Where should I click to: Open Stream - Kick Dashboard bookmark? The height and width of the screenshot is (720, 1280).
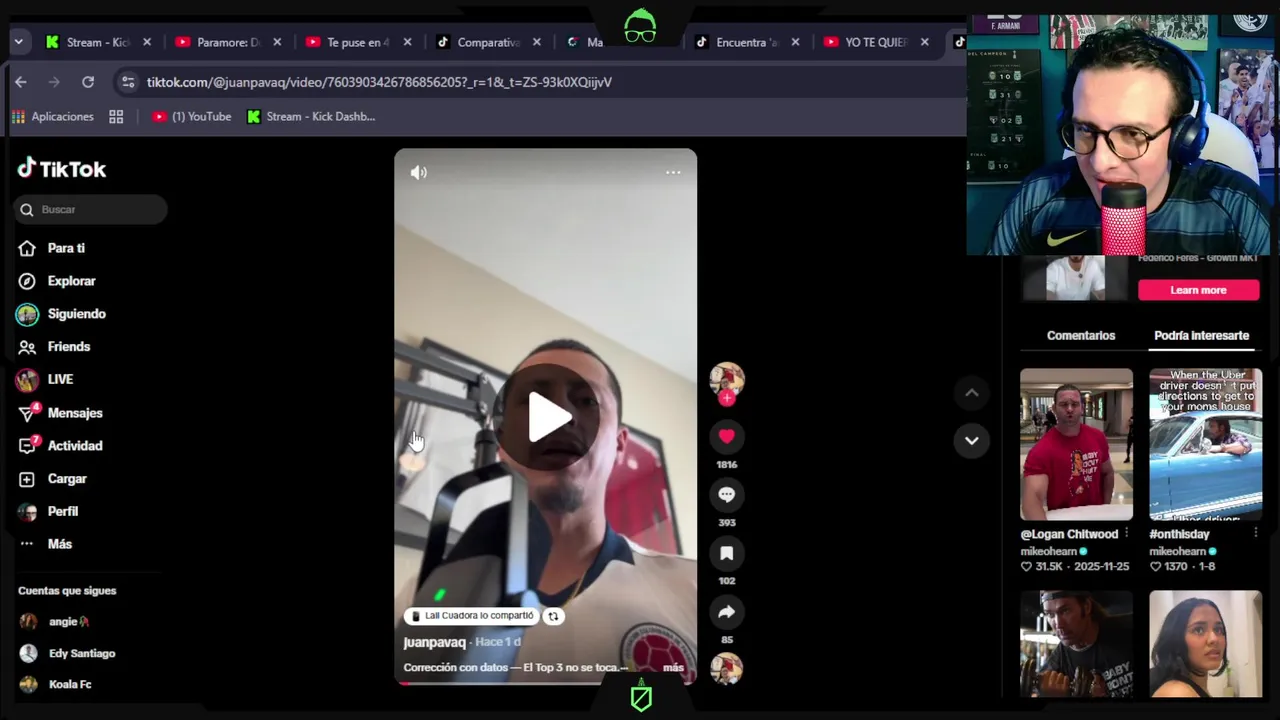(x=311, y=117)
